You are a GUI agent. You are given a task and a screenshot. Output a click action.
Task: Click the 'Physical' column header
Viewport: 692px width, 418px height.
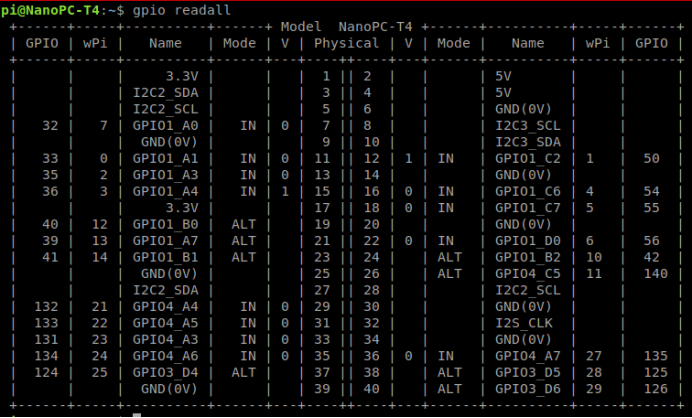346,44
